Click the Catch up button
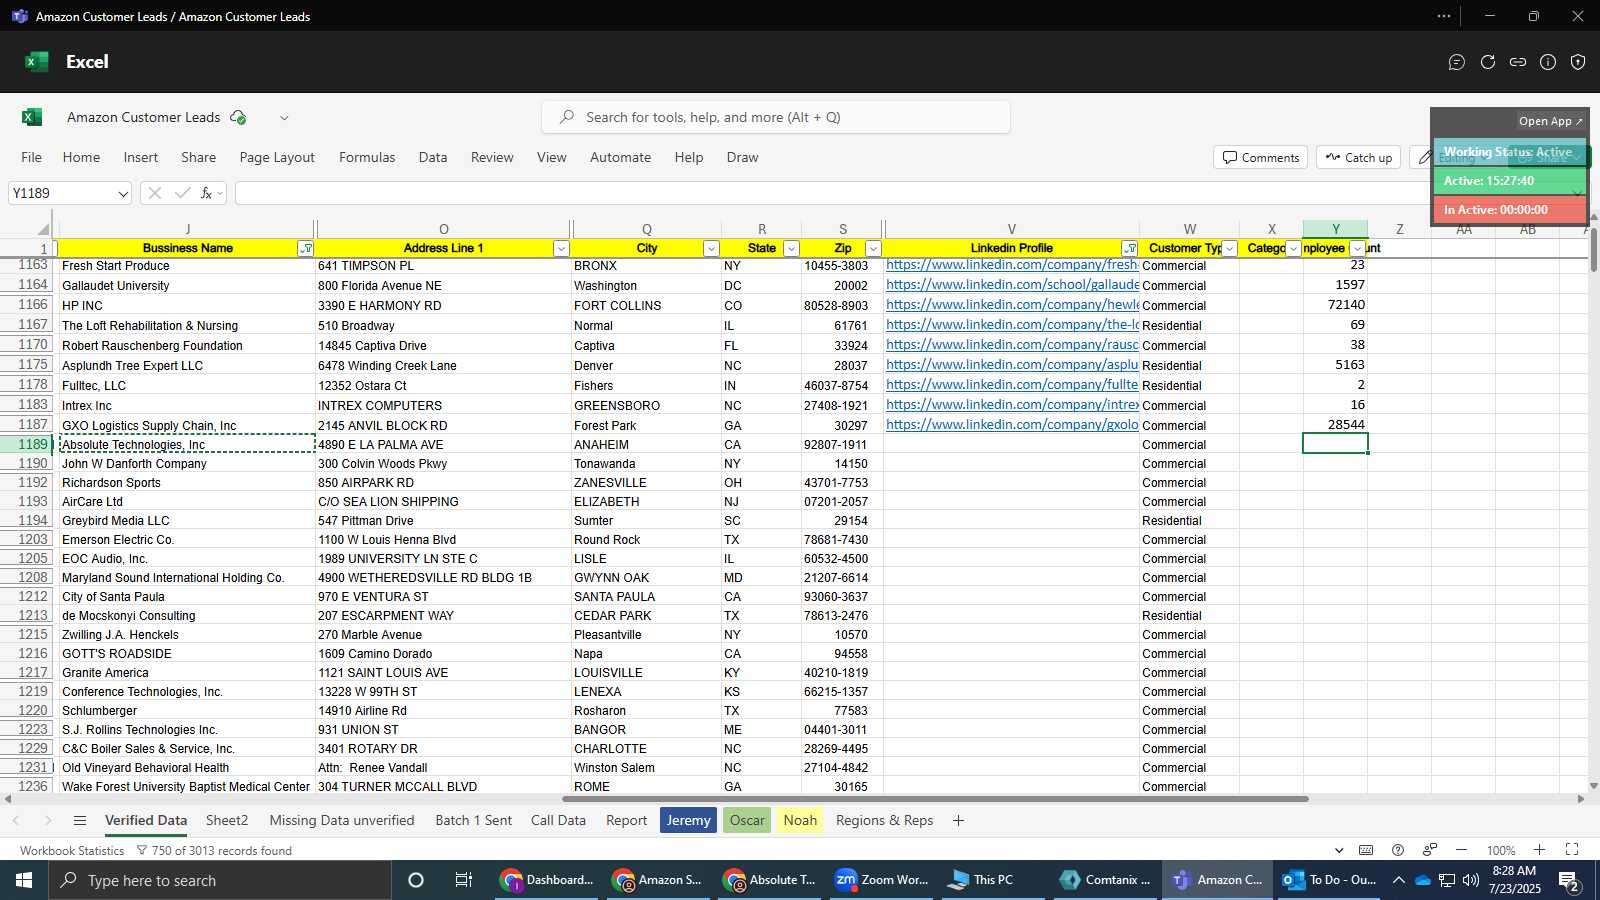The image size is (1600, 900). [x=1359, y=158]
